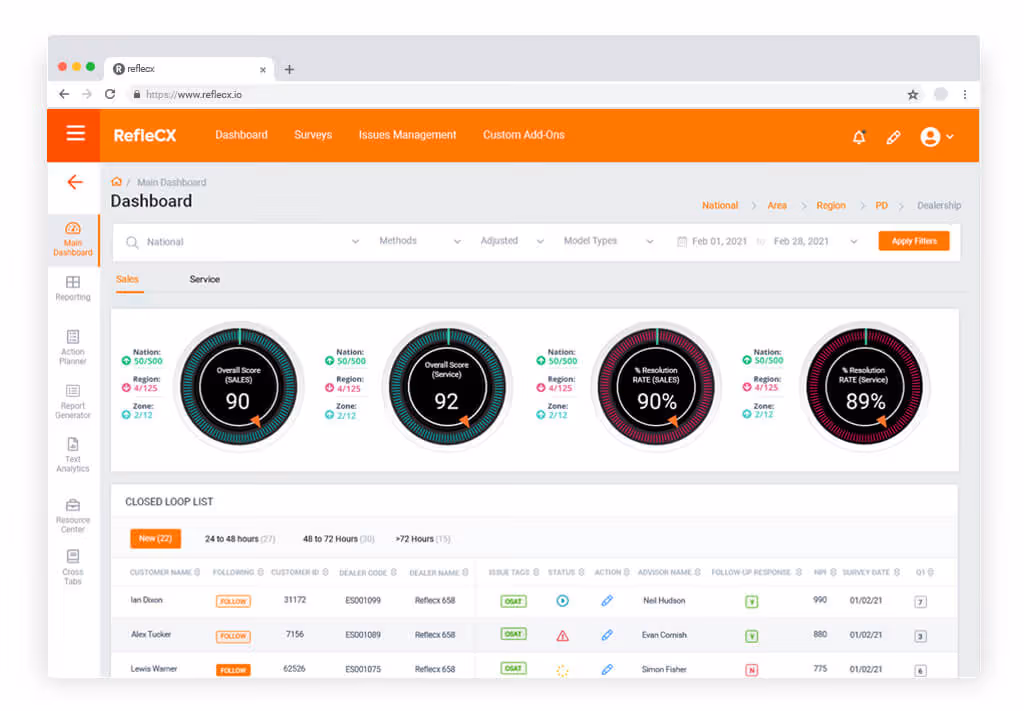Image resolution: width=1024 pixels, height=711 pixels.
Task: Open Action Planner in the sidebar
Action: pos(73,347)
